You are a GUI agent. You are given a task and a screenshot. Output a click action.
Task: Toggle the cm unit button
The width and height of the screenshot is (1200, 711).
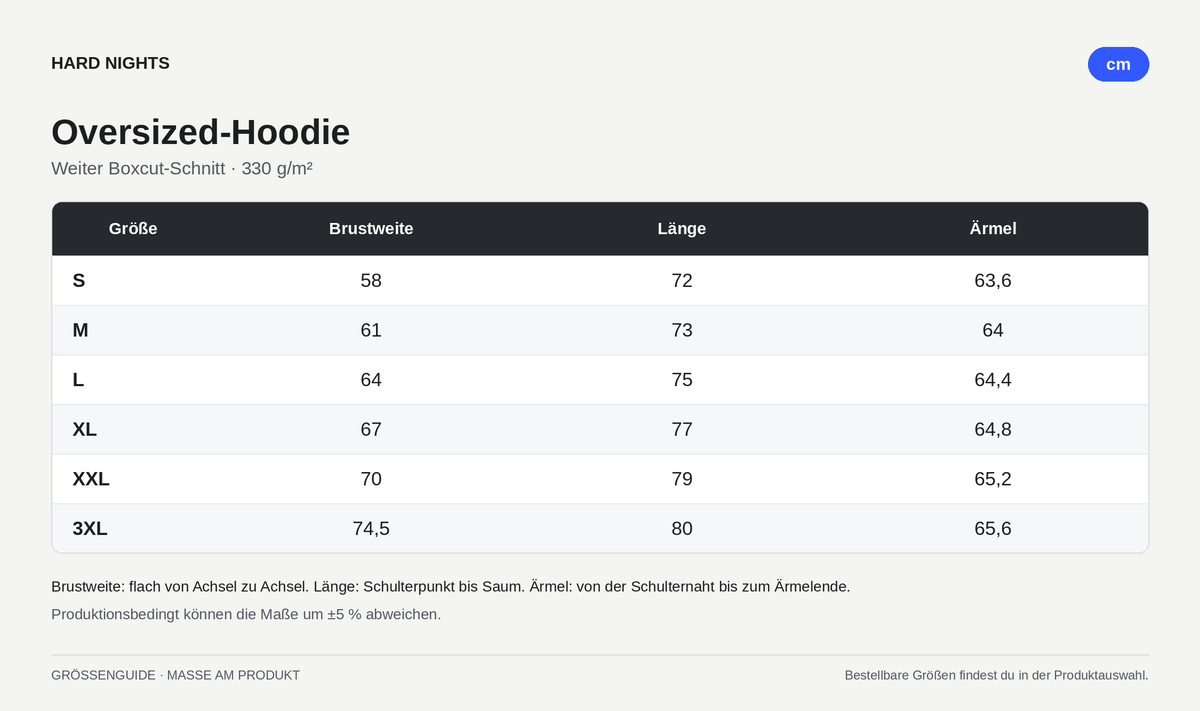coord(1118,64)
